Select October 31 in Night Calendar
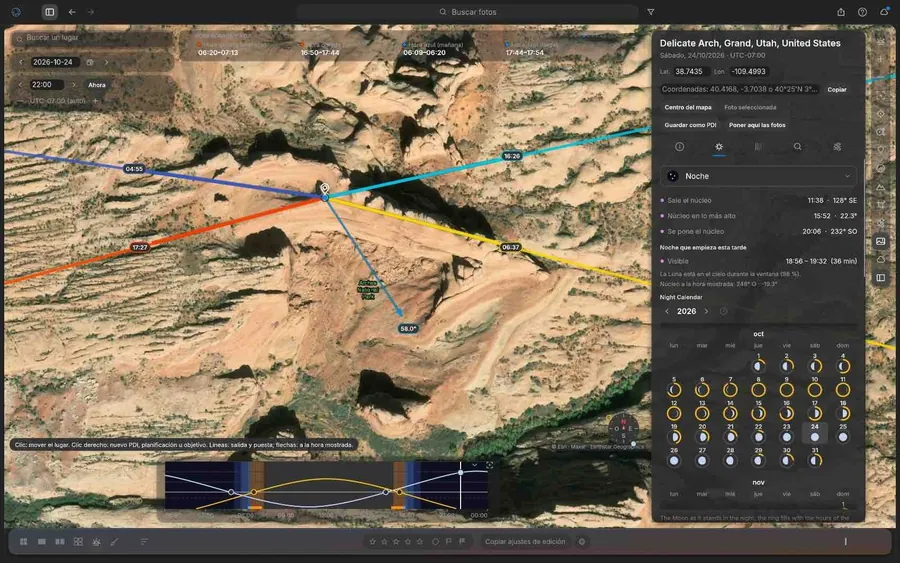900x563 pixels. pos(814,457)
